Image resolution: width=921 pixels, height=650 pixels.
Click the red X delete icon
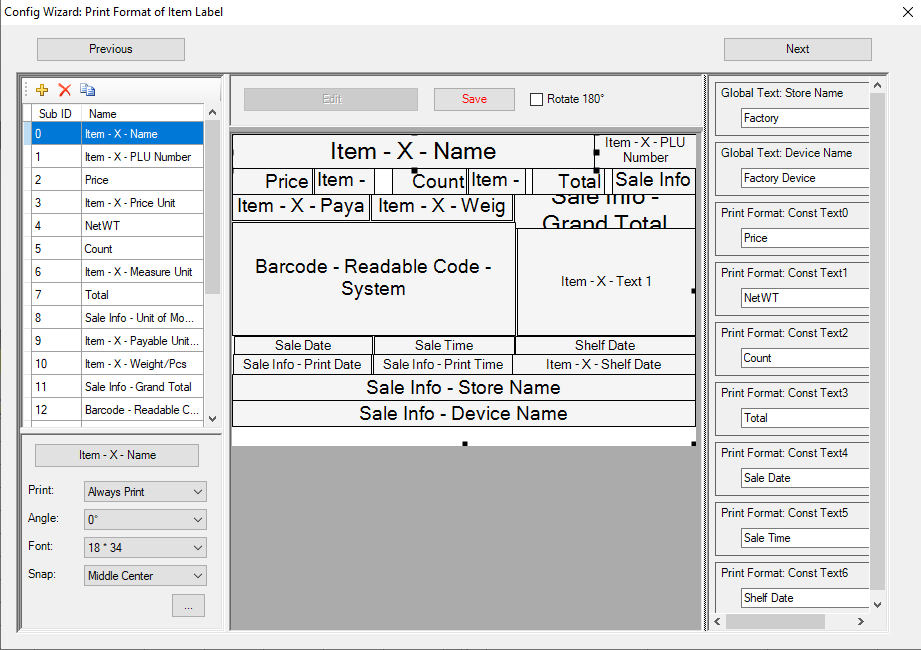(x=65, y=90)
